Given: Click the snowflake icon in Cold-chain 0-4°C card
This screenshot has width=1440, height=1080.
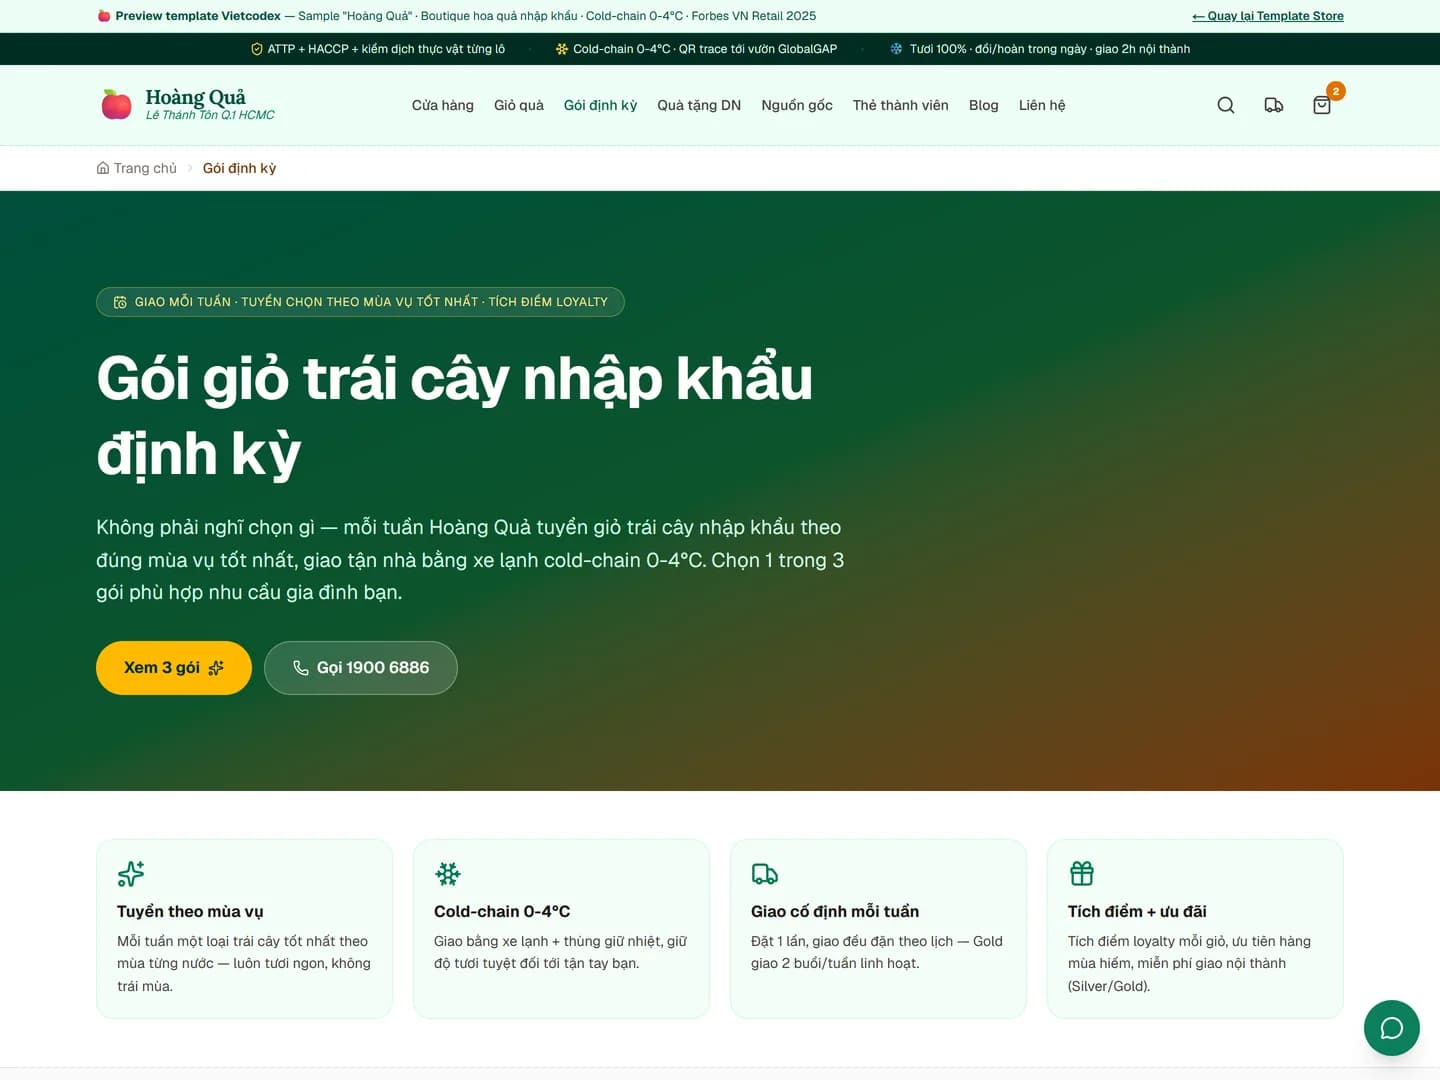Looking at the screenshot, I should click(448, 874).
